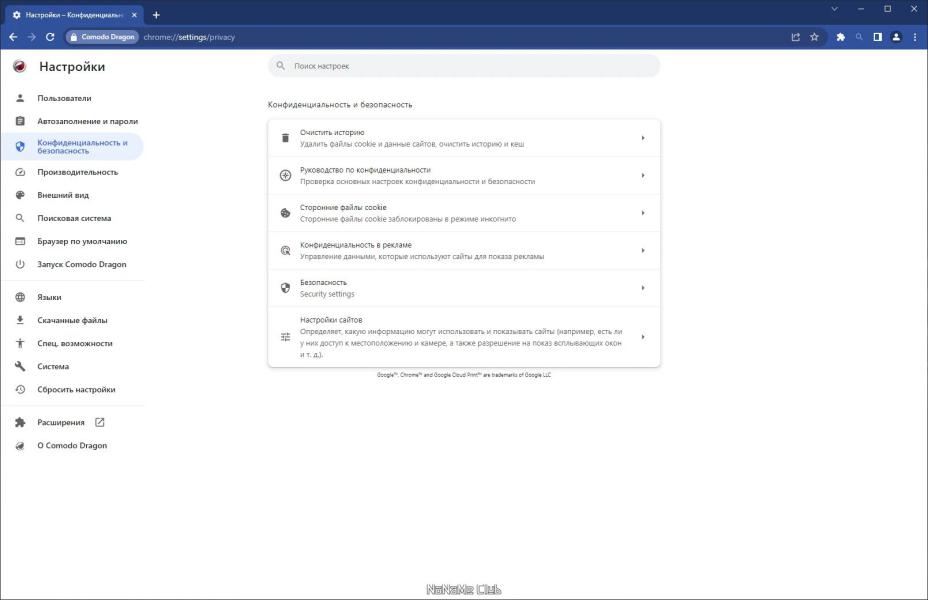The width and height of the screenshot is (928, 600).
Task: Open the tab search chevron in title bar
Action: (x=834, y=9)
